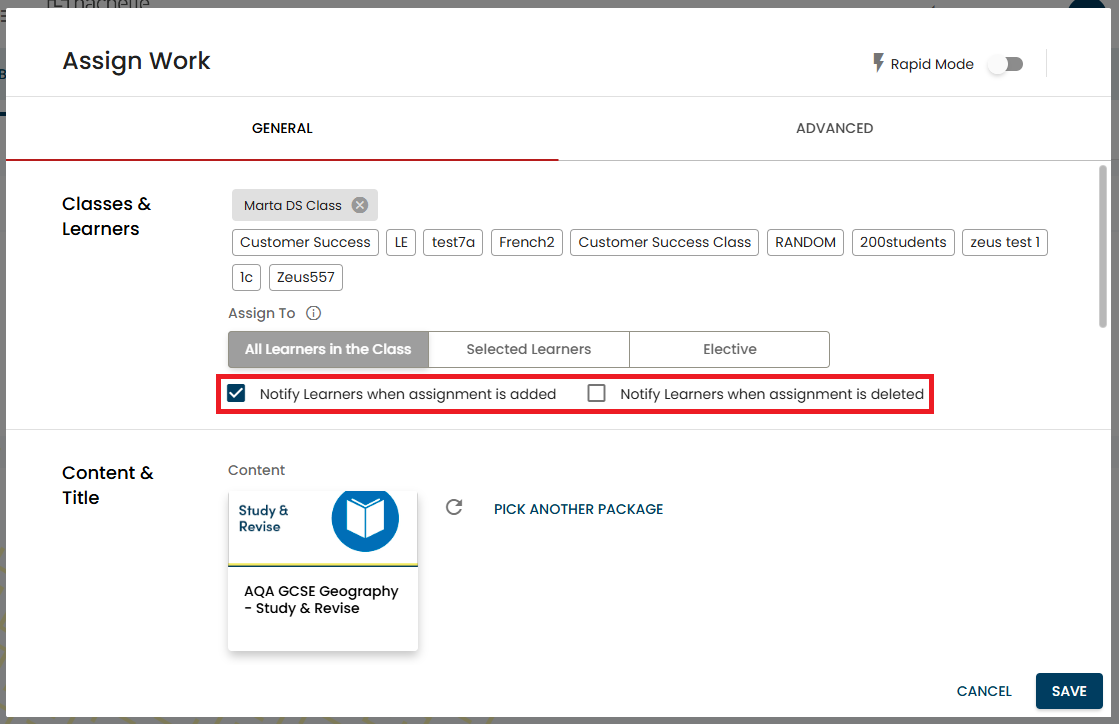Click the dialog vertical scrollbar
1119x724 pixels.
[x=1103, y=246]
